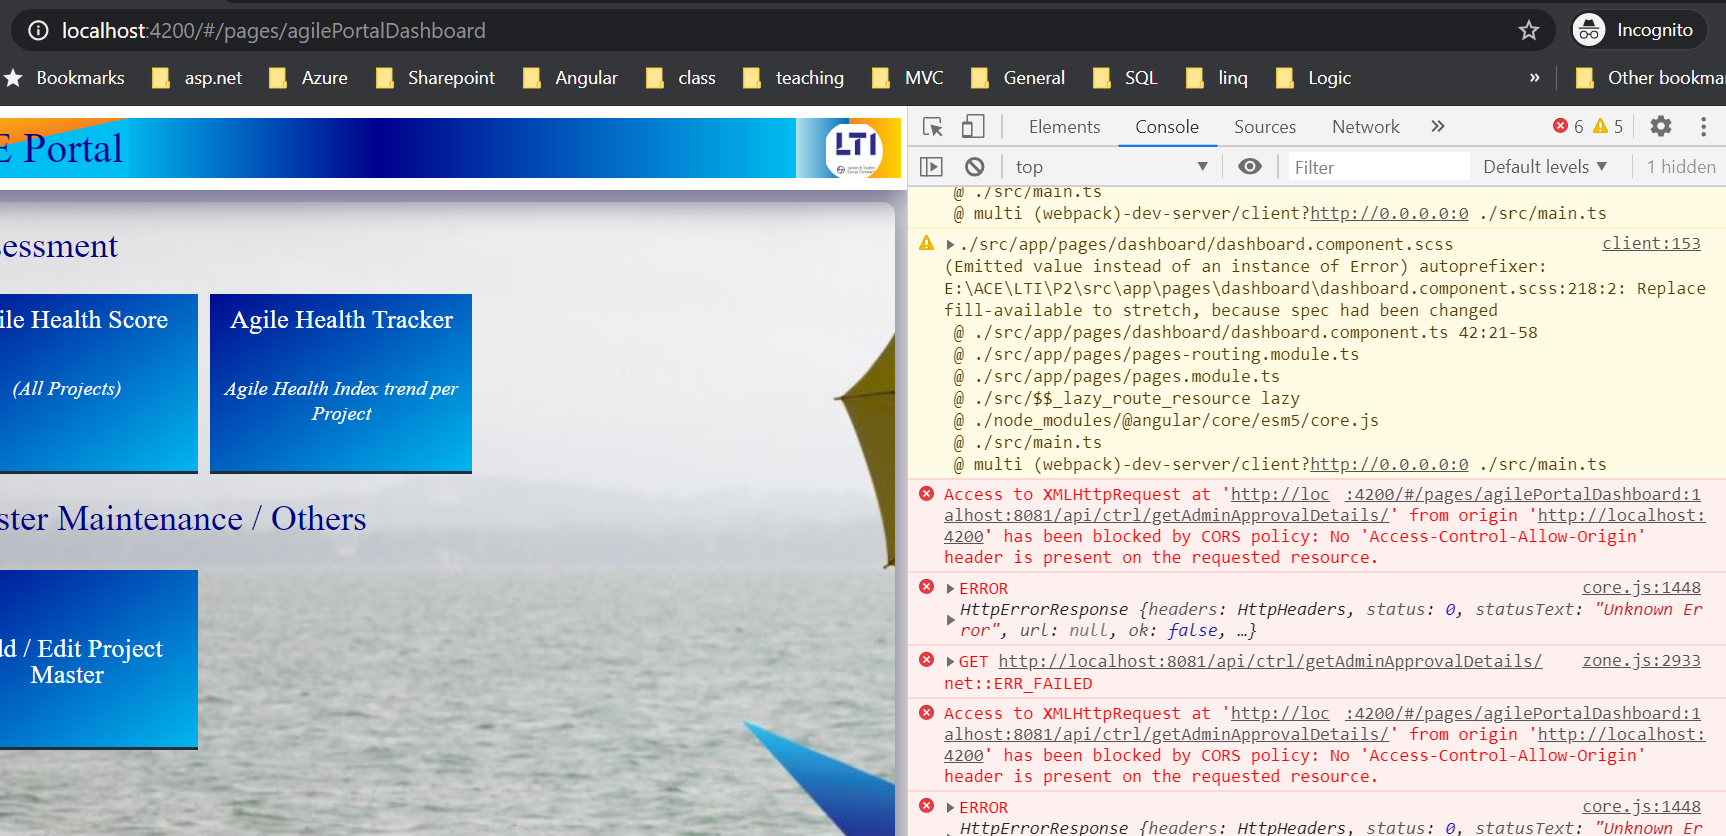Open the Sharepoint bookmarks folder
The height and width of the screenshot is (836, 1726).
tap(435, 78)
